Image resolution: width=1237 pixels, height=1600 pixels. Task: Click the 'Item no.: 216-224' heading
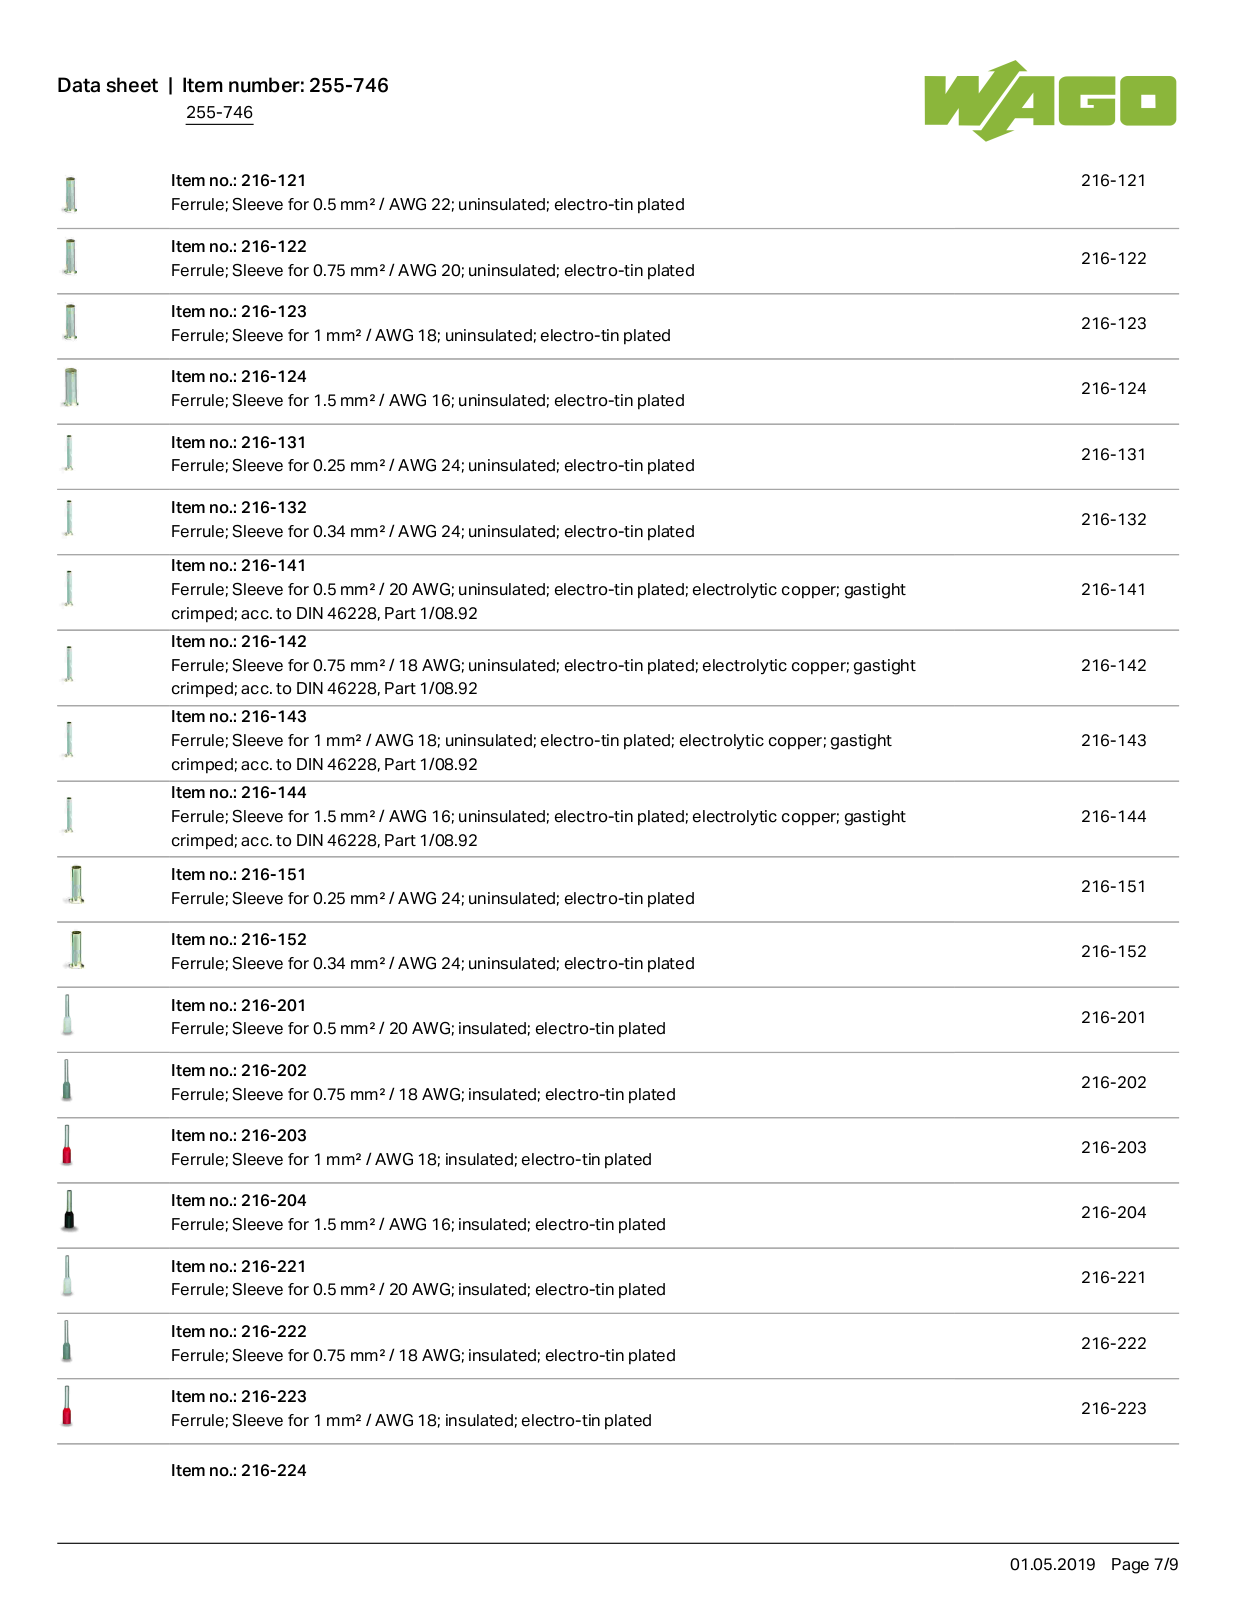238,1471
